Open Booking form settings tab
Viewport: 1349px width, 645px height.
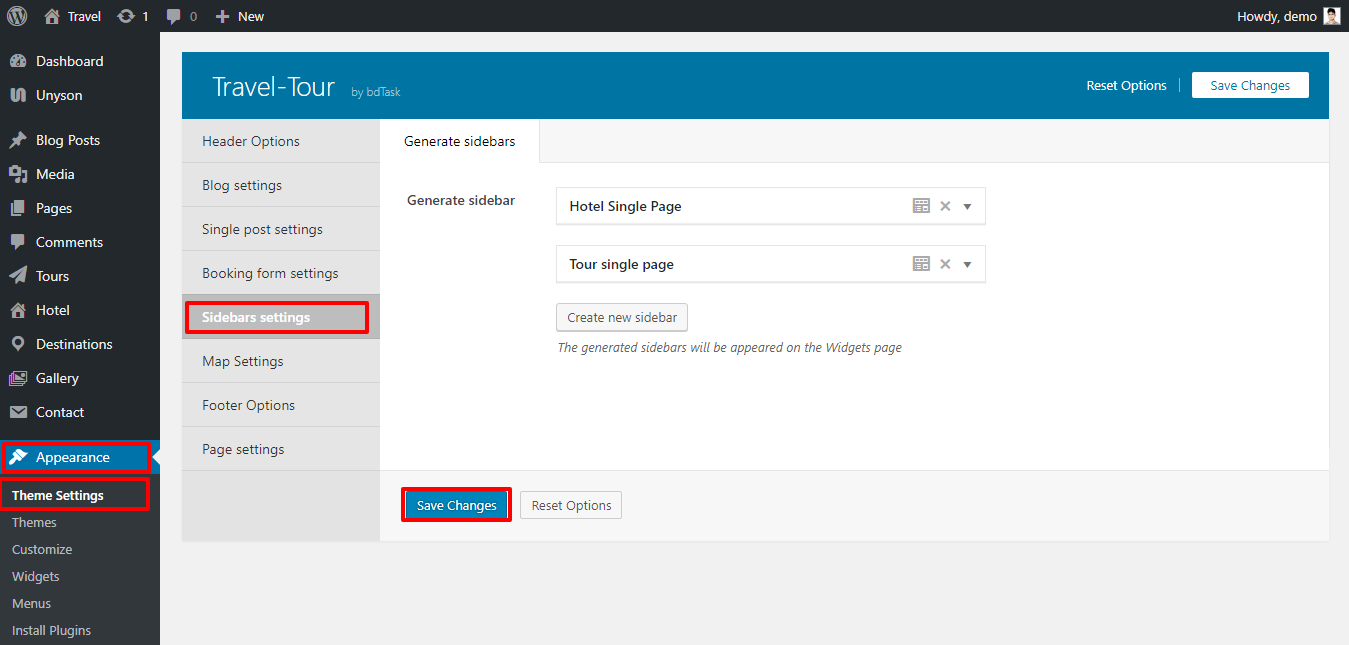tap(281, 273)
